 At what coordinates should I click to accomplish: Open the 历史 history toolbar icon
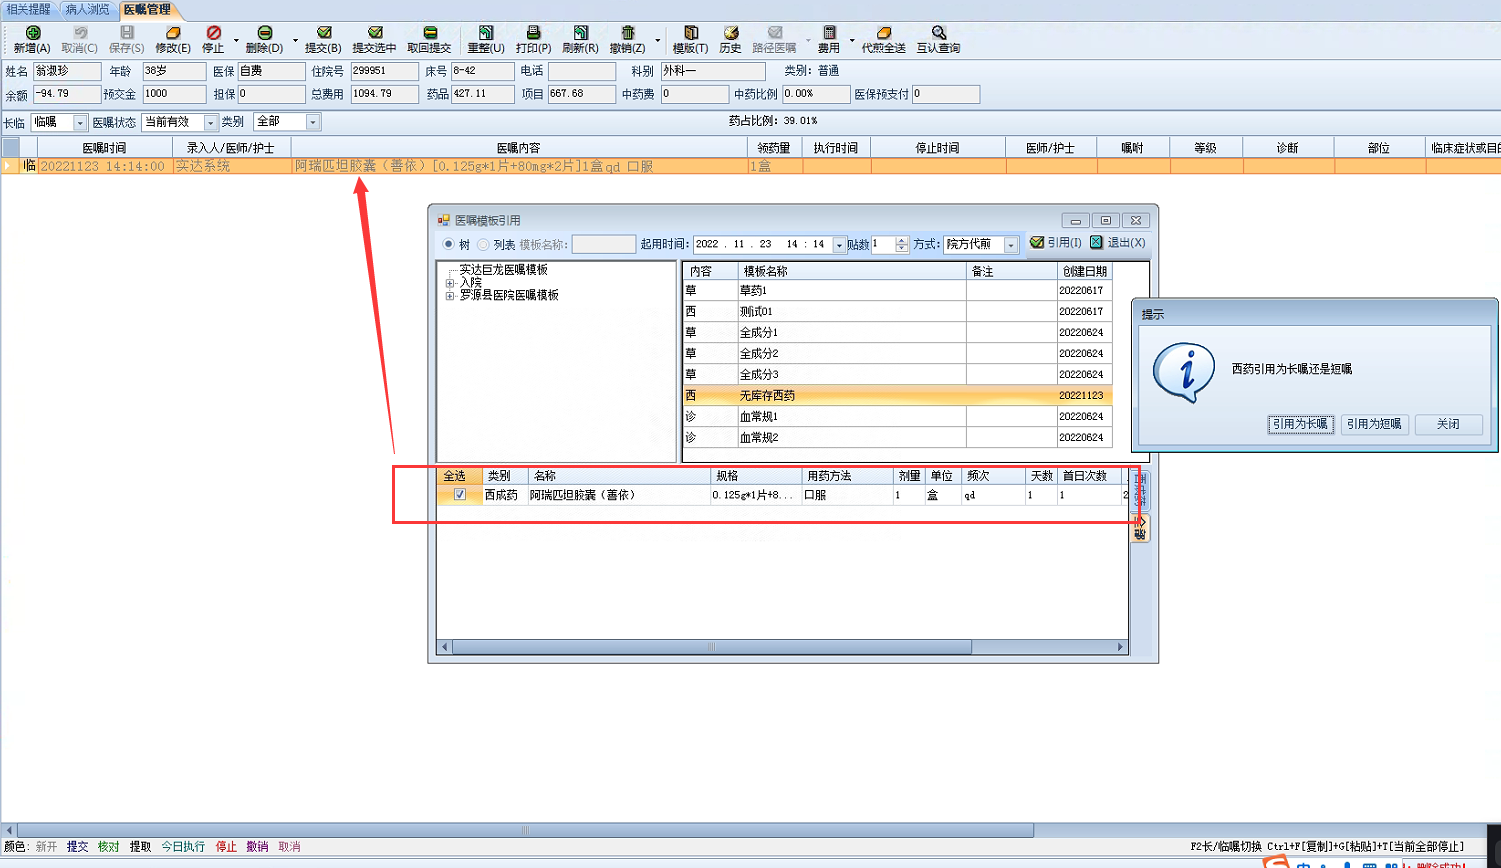(x=730, y=33)
